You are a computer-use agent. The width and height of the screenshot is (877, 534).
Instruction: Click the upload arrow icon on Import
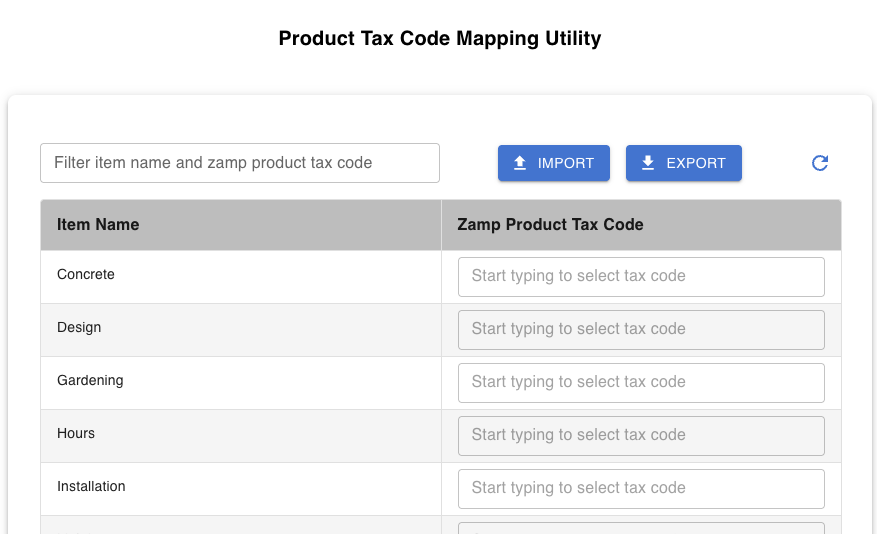tap(520, 163)
